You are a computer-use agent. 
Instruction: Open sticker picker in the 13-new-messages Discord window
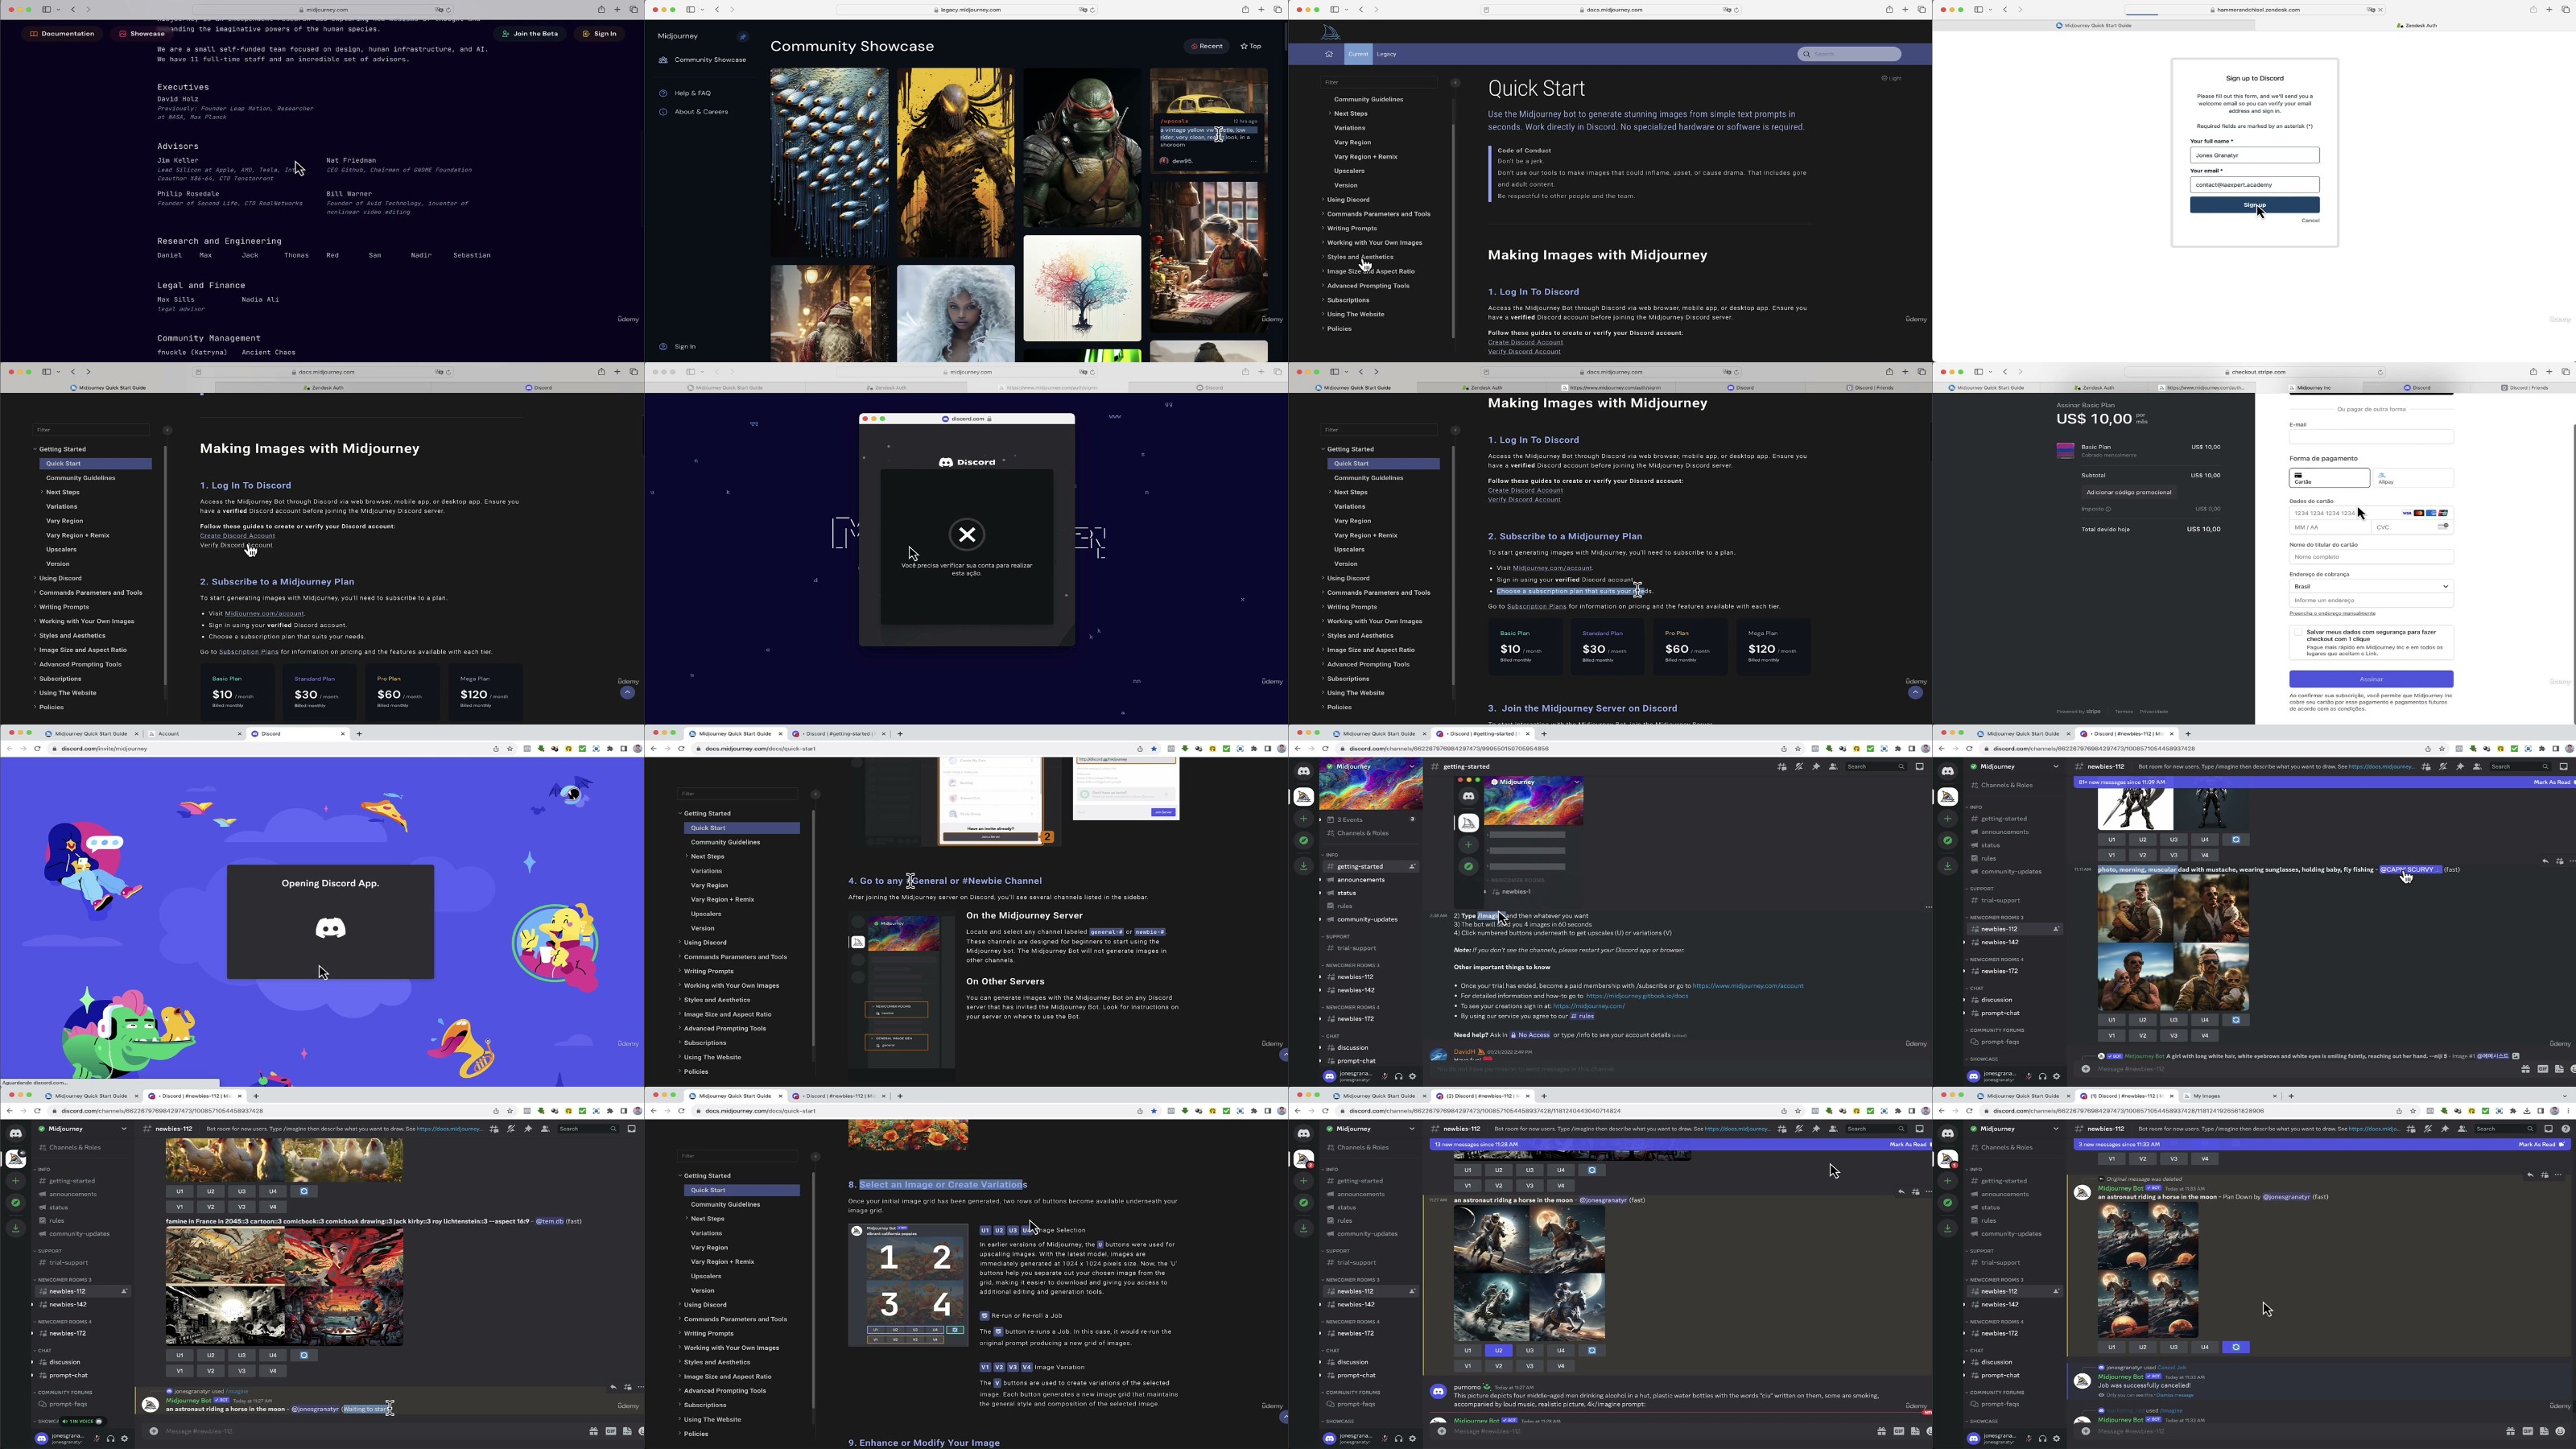click(1914, 1431)
